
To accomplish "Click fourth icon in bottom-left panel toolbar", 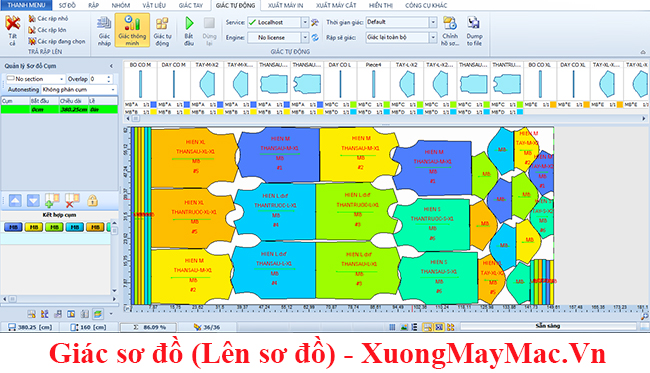I will 71,314.
